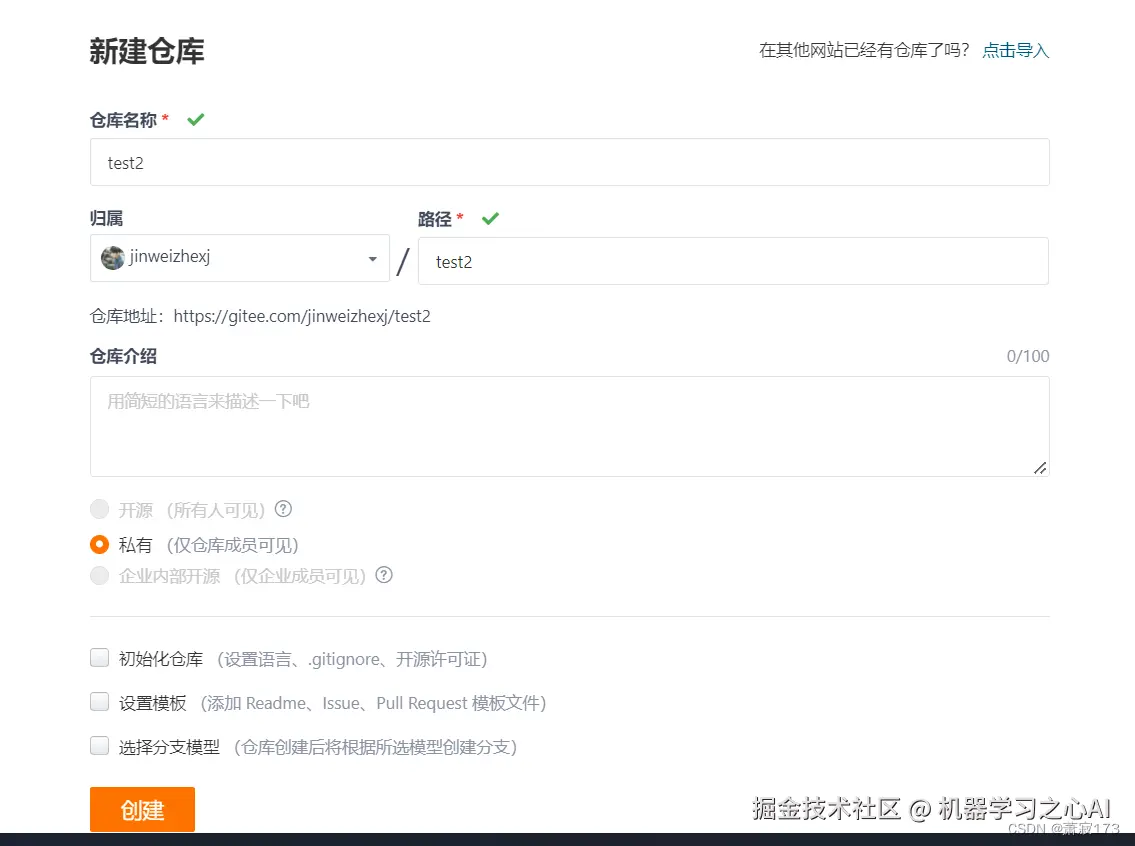Click the help icon next to 开源 option

tap(283, 510)
